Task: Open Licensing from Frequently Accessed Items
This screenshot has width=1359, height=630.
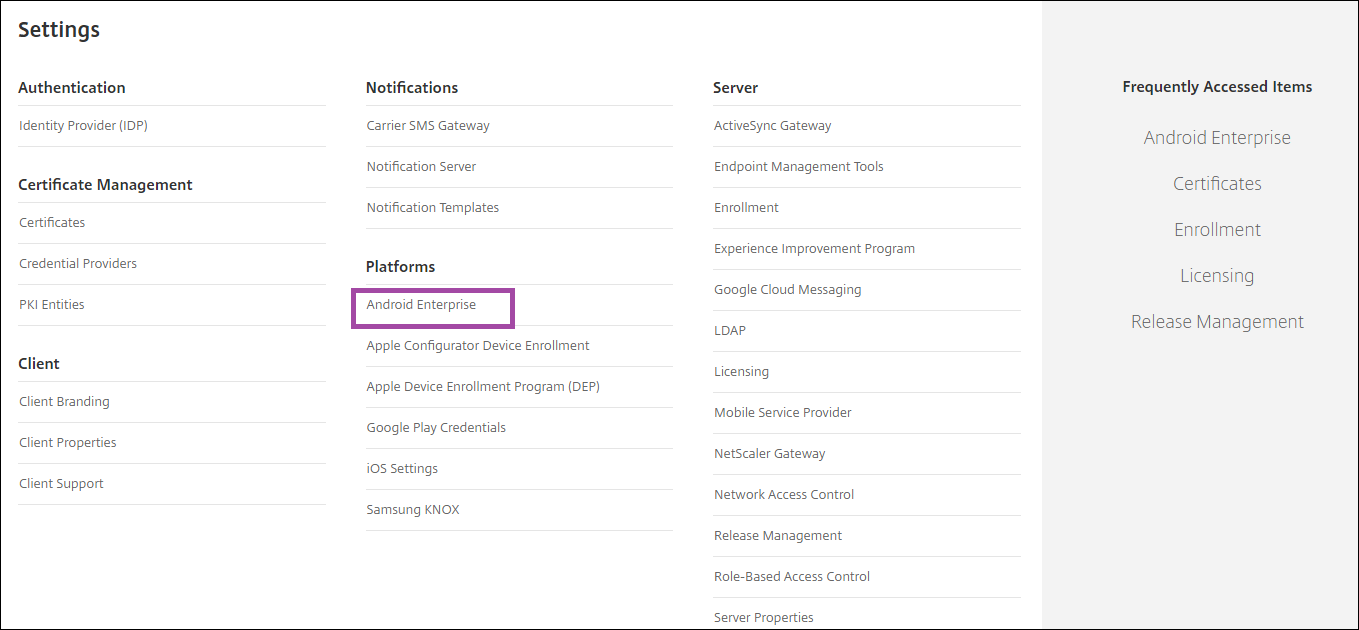Action: pyautogui.click(x=1217, y=276)
